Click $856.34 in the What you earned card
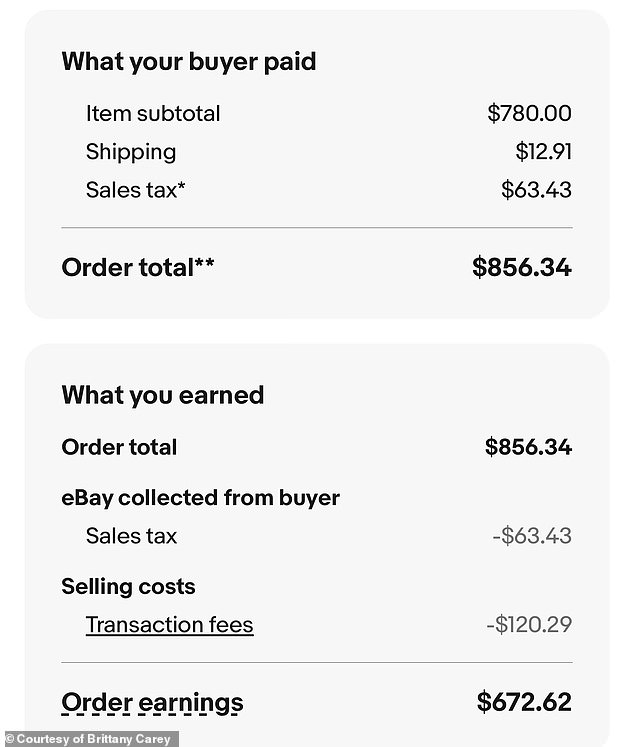Screen dimensions: 634x747 tap(528, 447)
